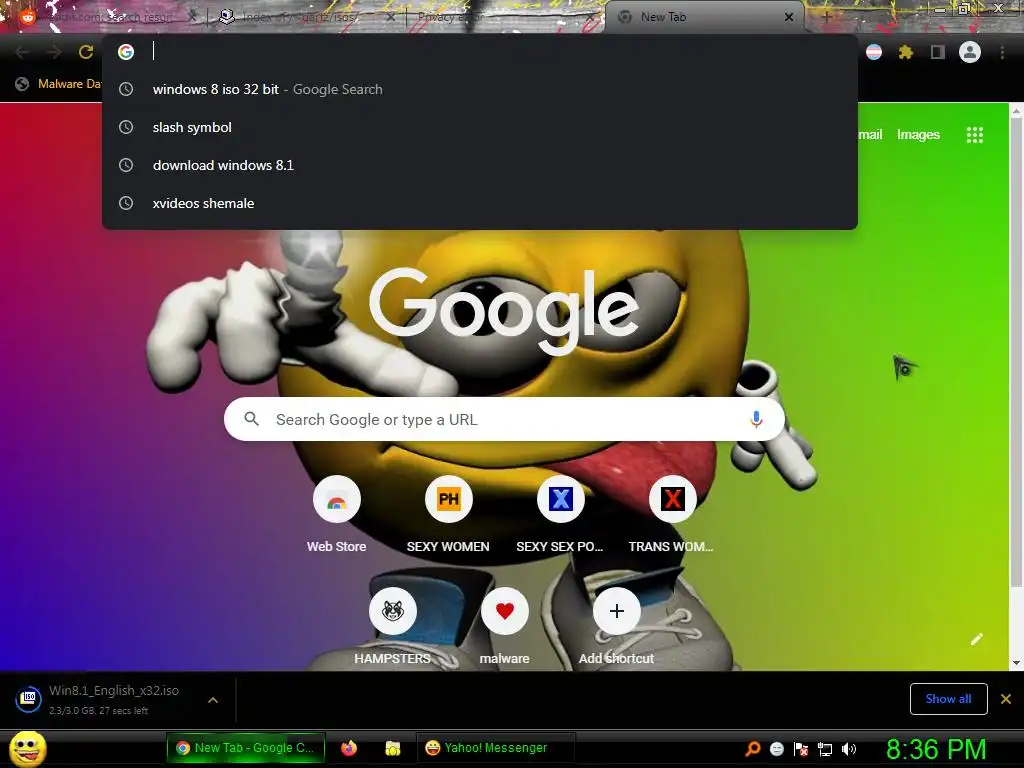Open the Yahoo! Messenger taskbar button
The width and height of the screenshot is (1024, 768).
(496, 748)
